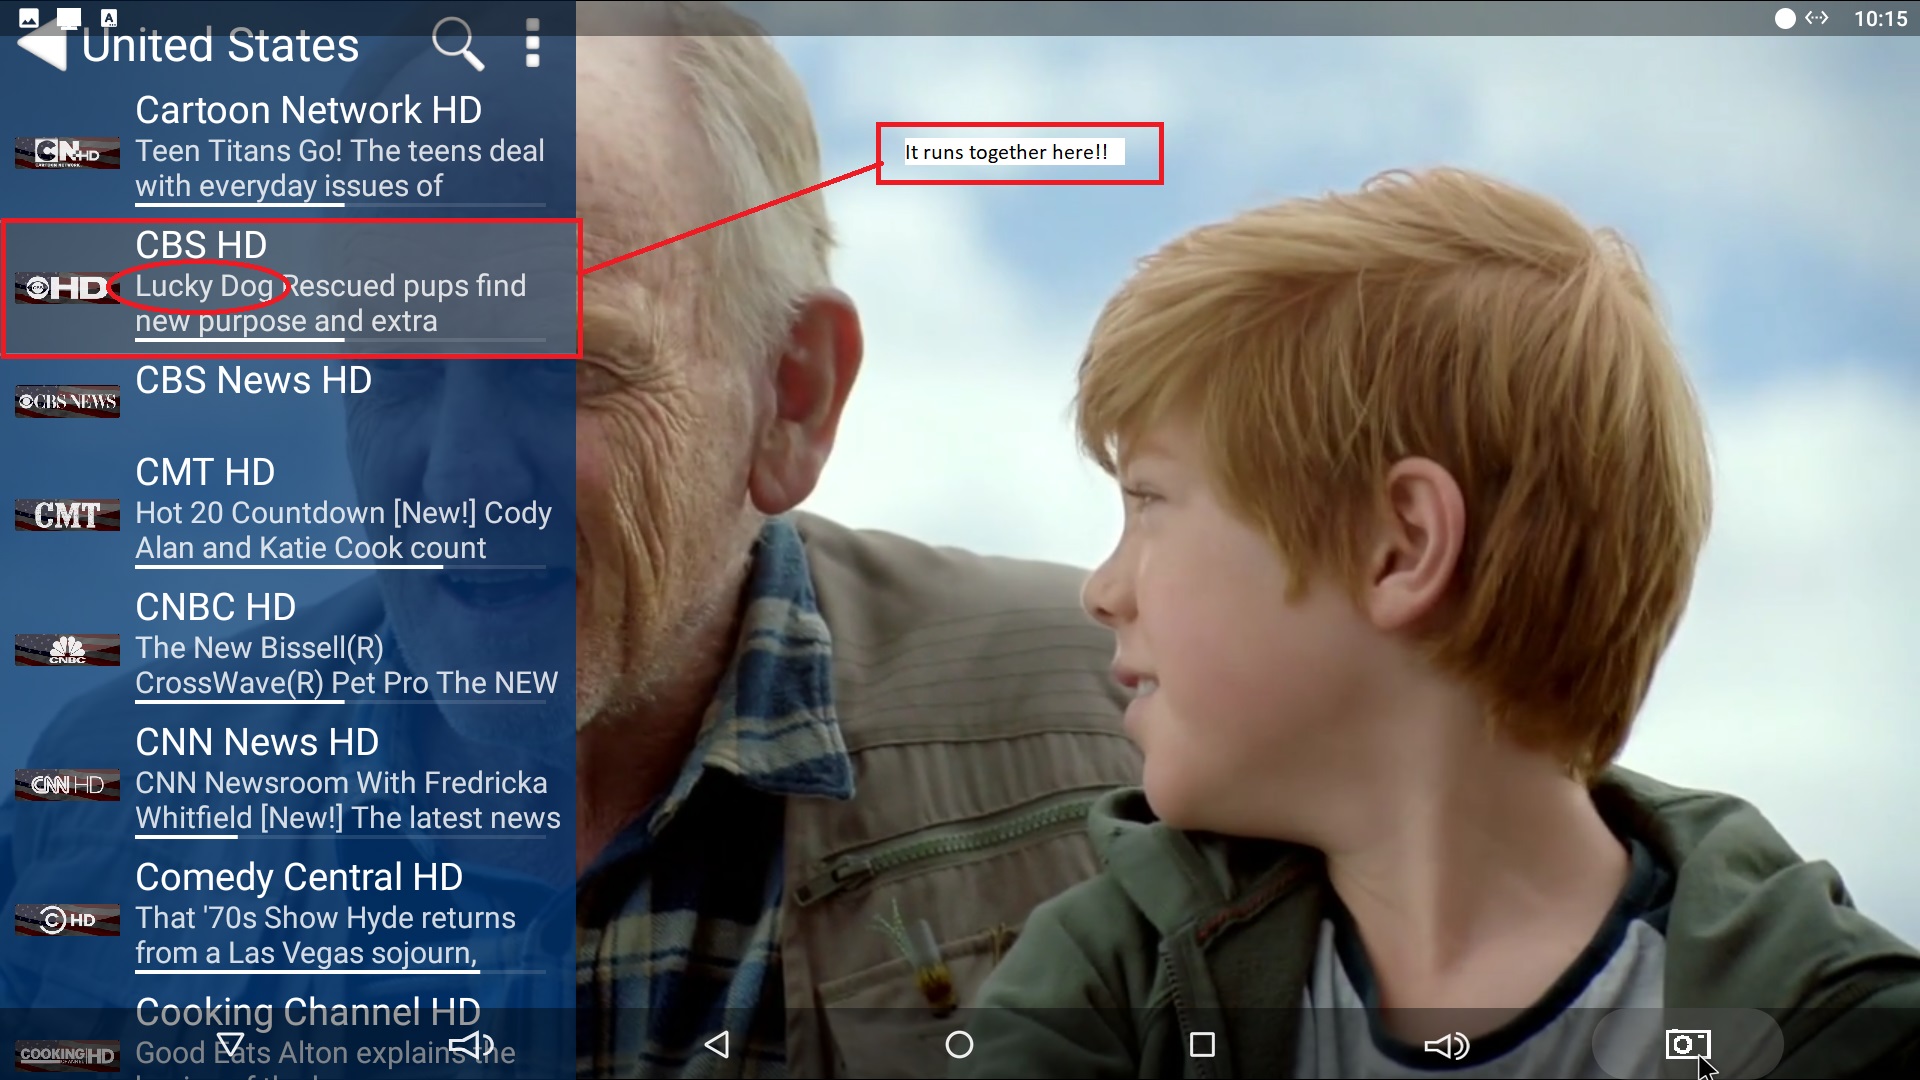1920x1080 pixels.
Task: Click the CNN HD channel logo
Action: click(x=67, y=785)
